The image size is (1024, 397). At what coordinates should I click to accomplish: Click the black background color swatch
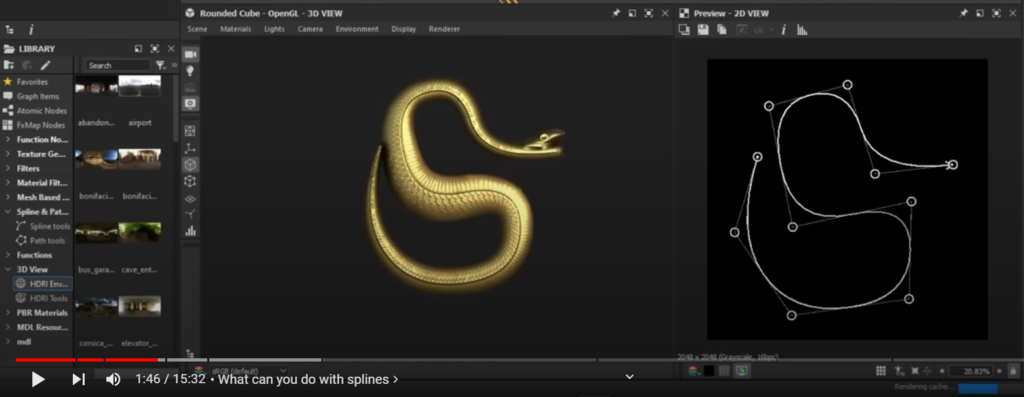pos(709,371)
